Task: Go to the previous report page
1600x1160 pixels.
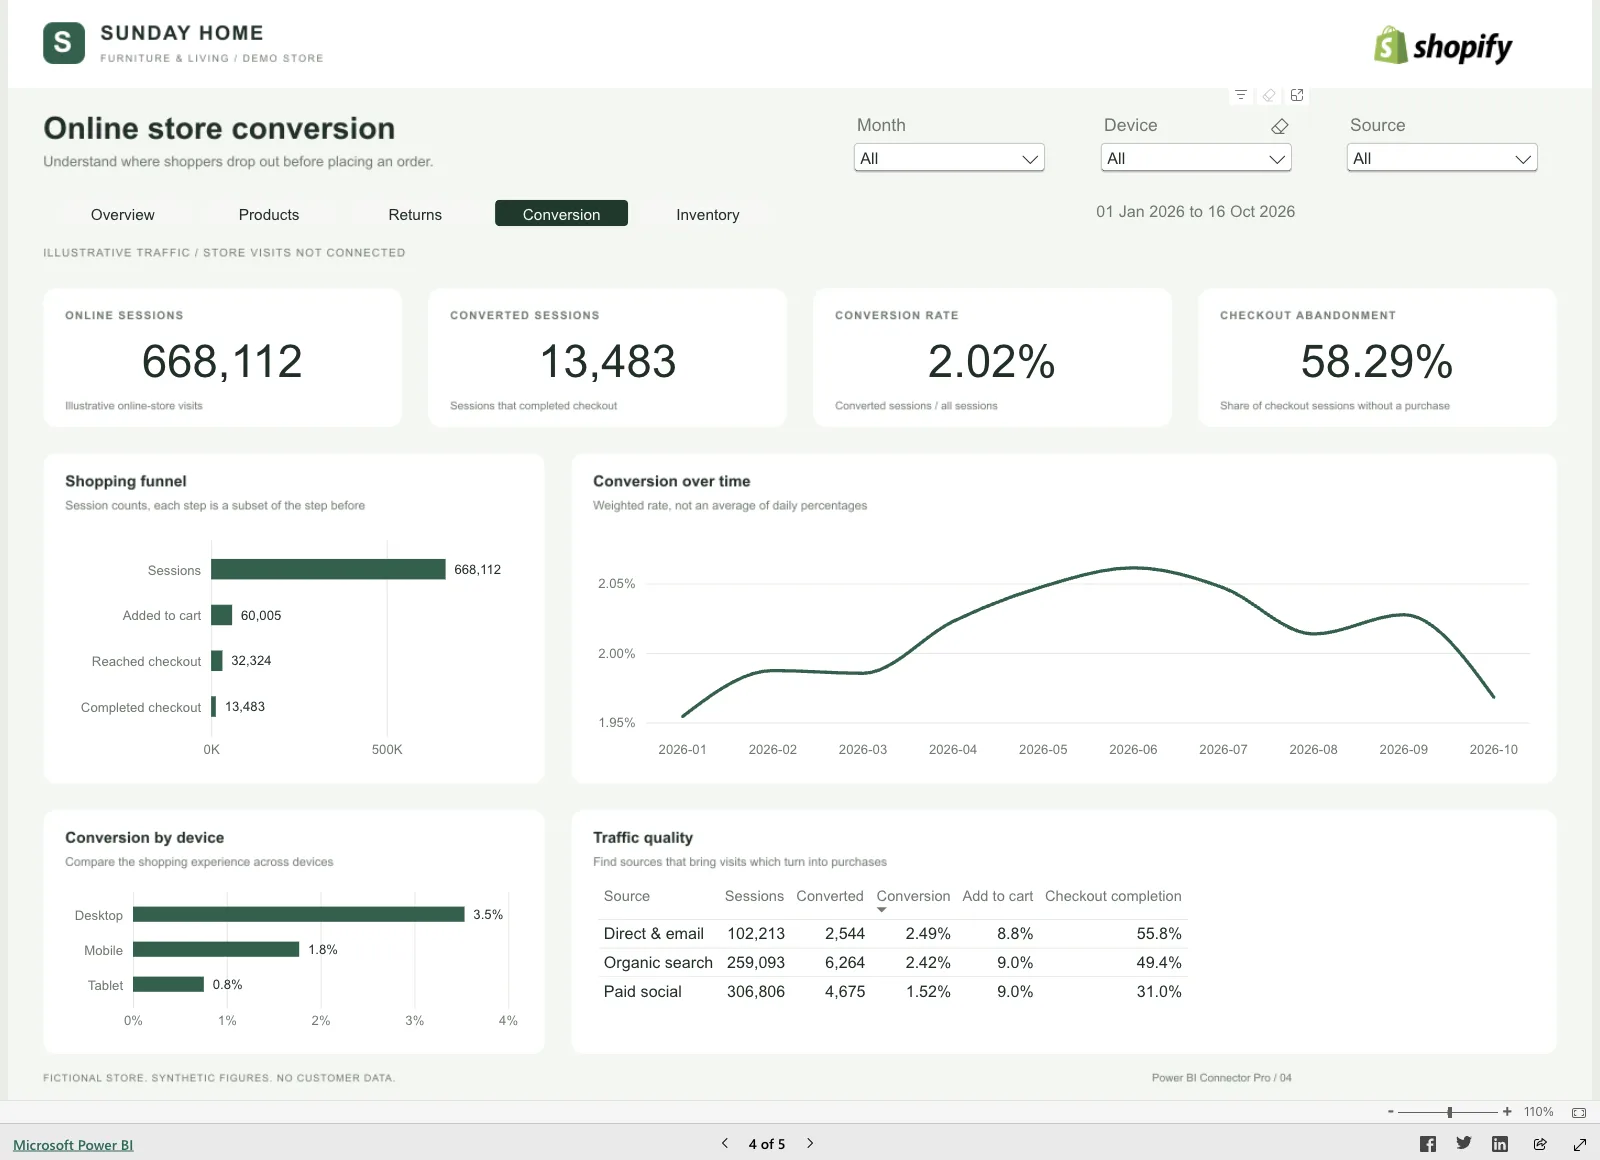Action: pyautogui.click(x=725, y=1143)
